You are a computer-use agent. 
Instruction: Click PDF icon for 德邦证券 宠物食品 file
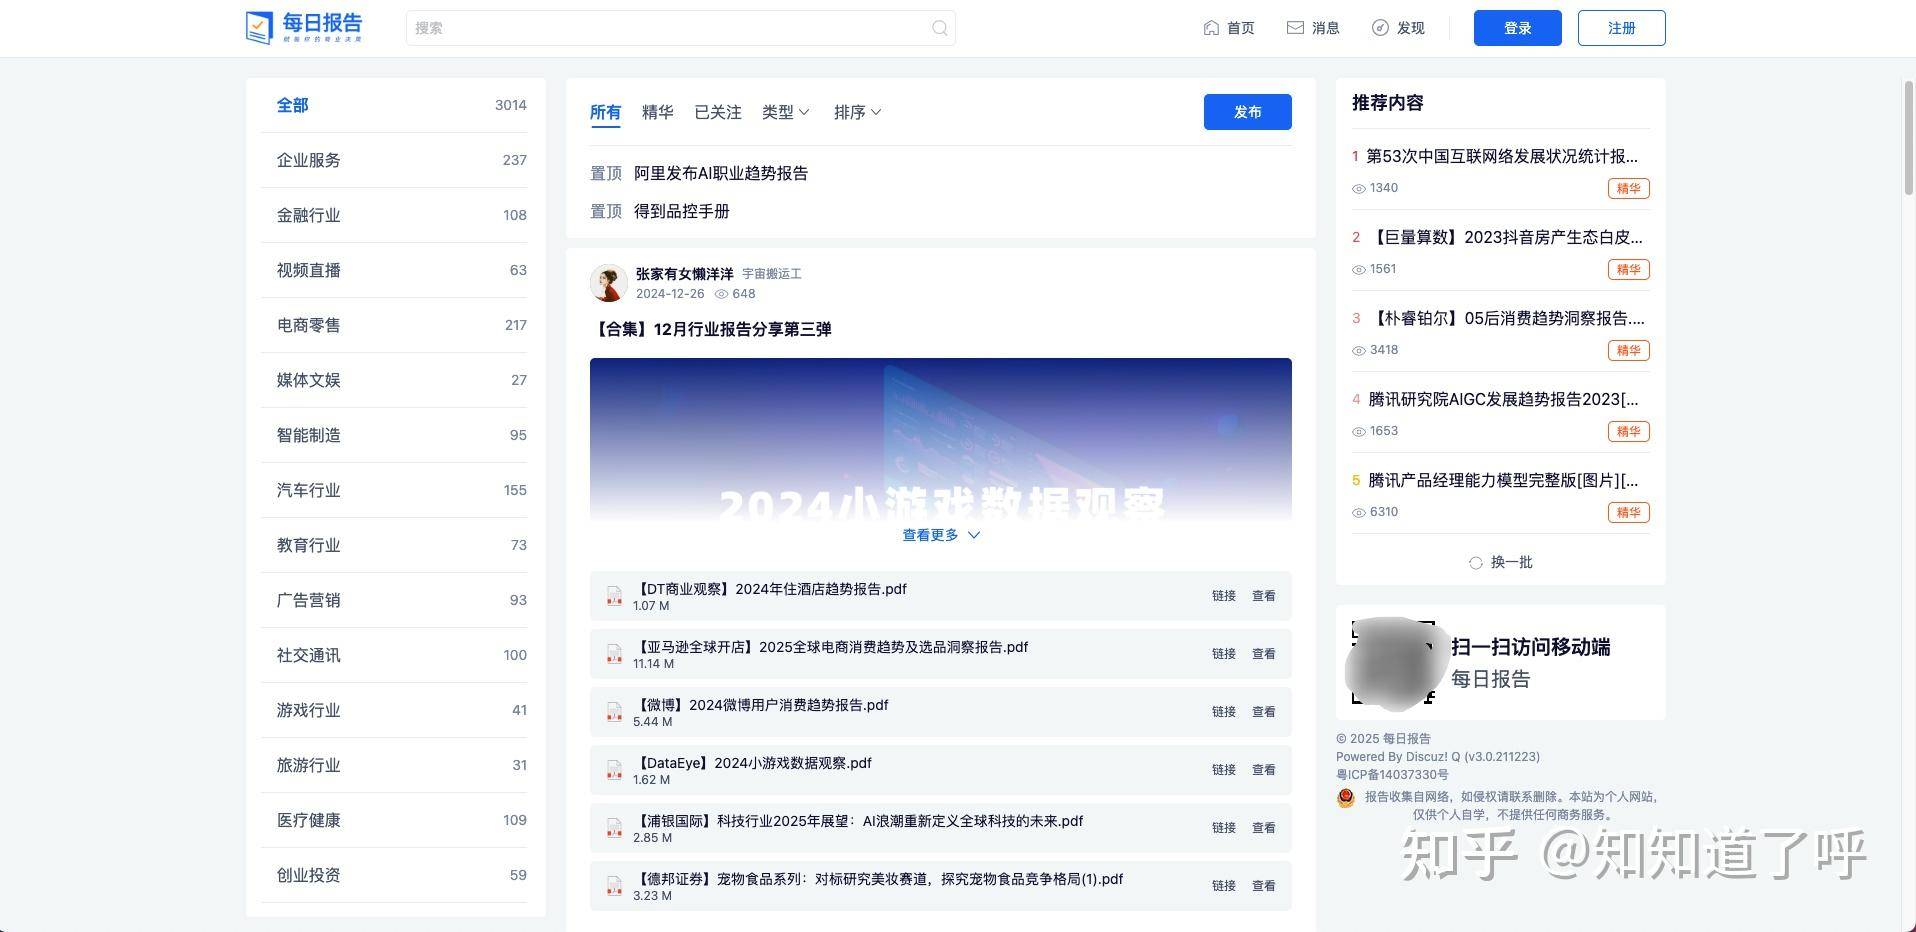click(614, 887)
